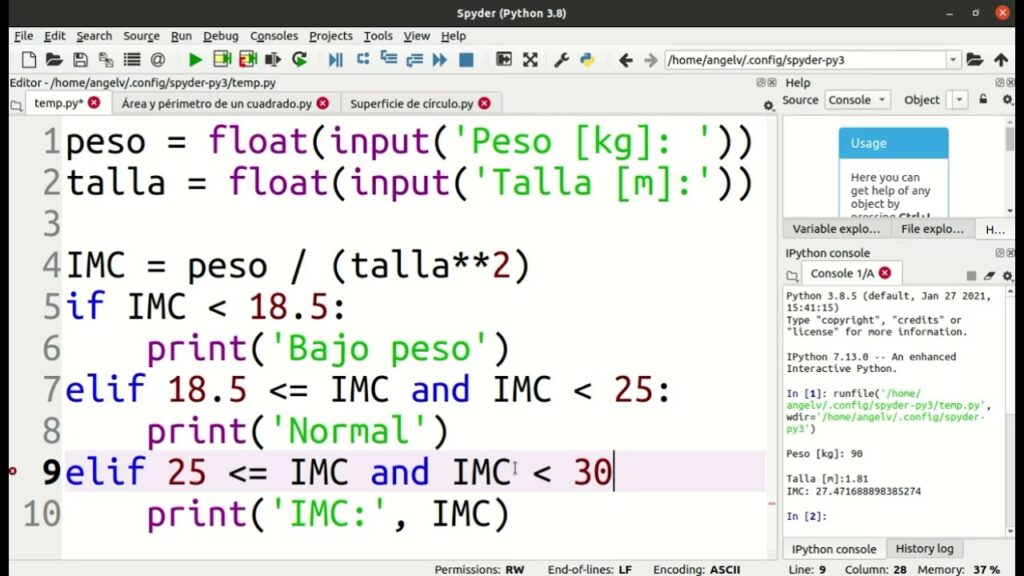Open the PYTHONPATH manager Python icon

(x=587, y=60)
